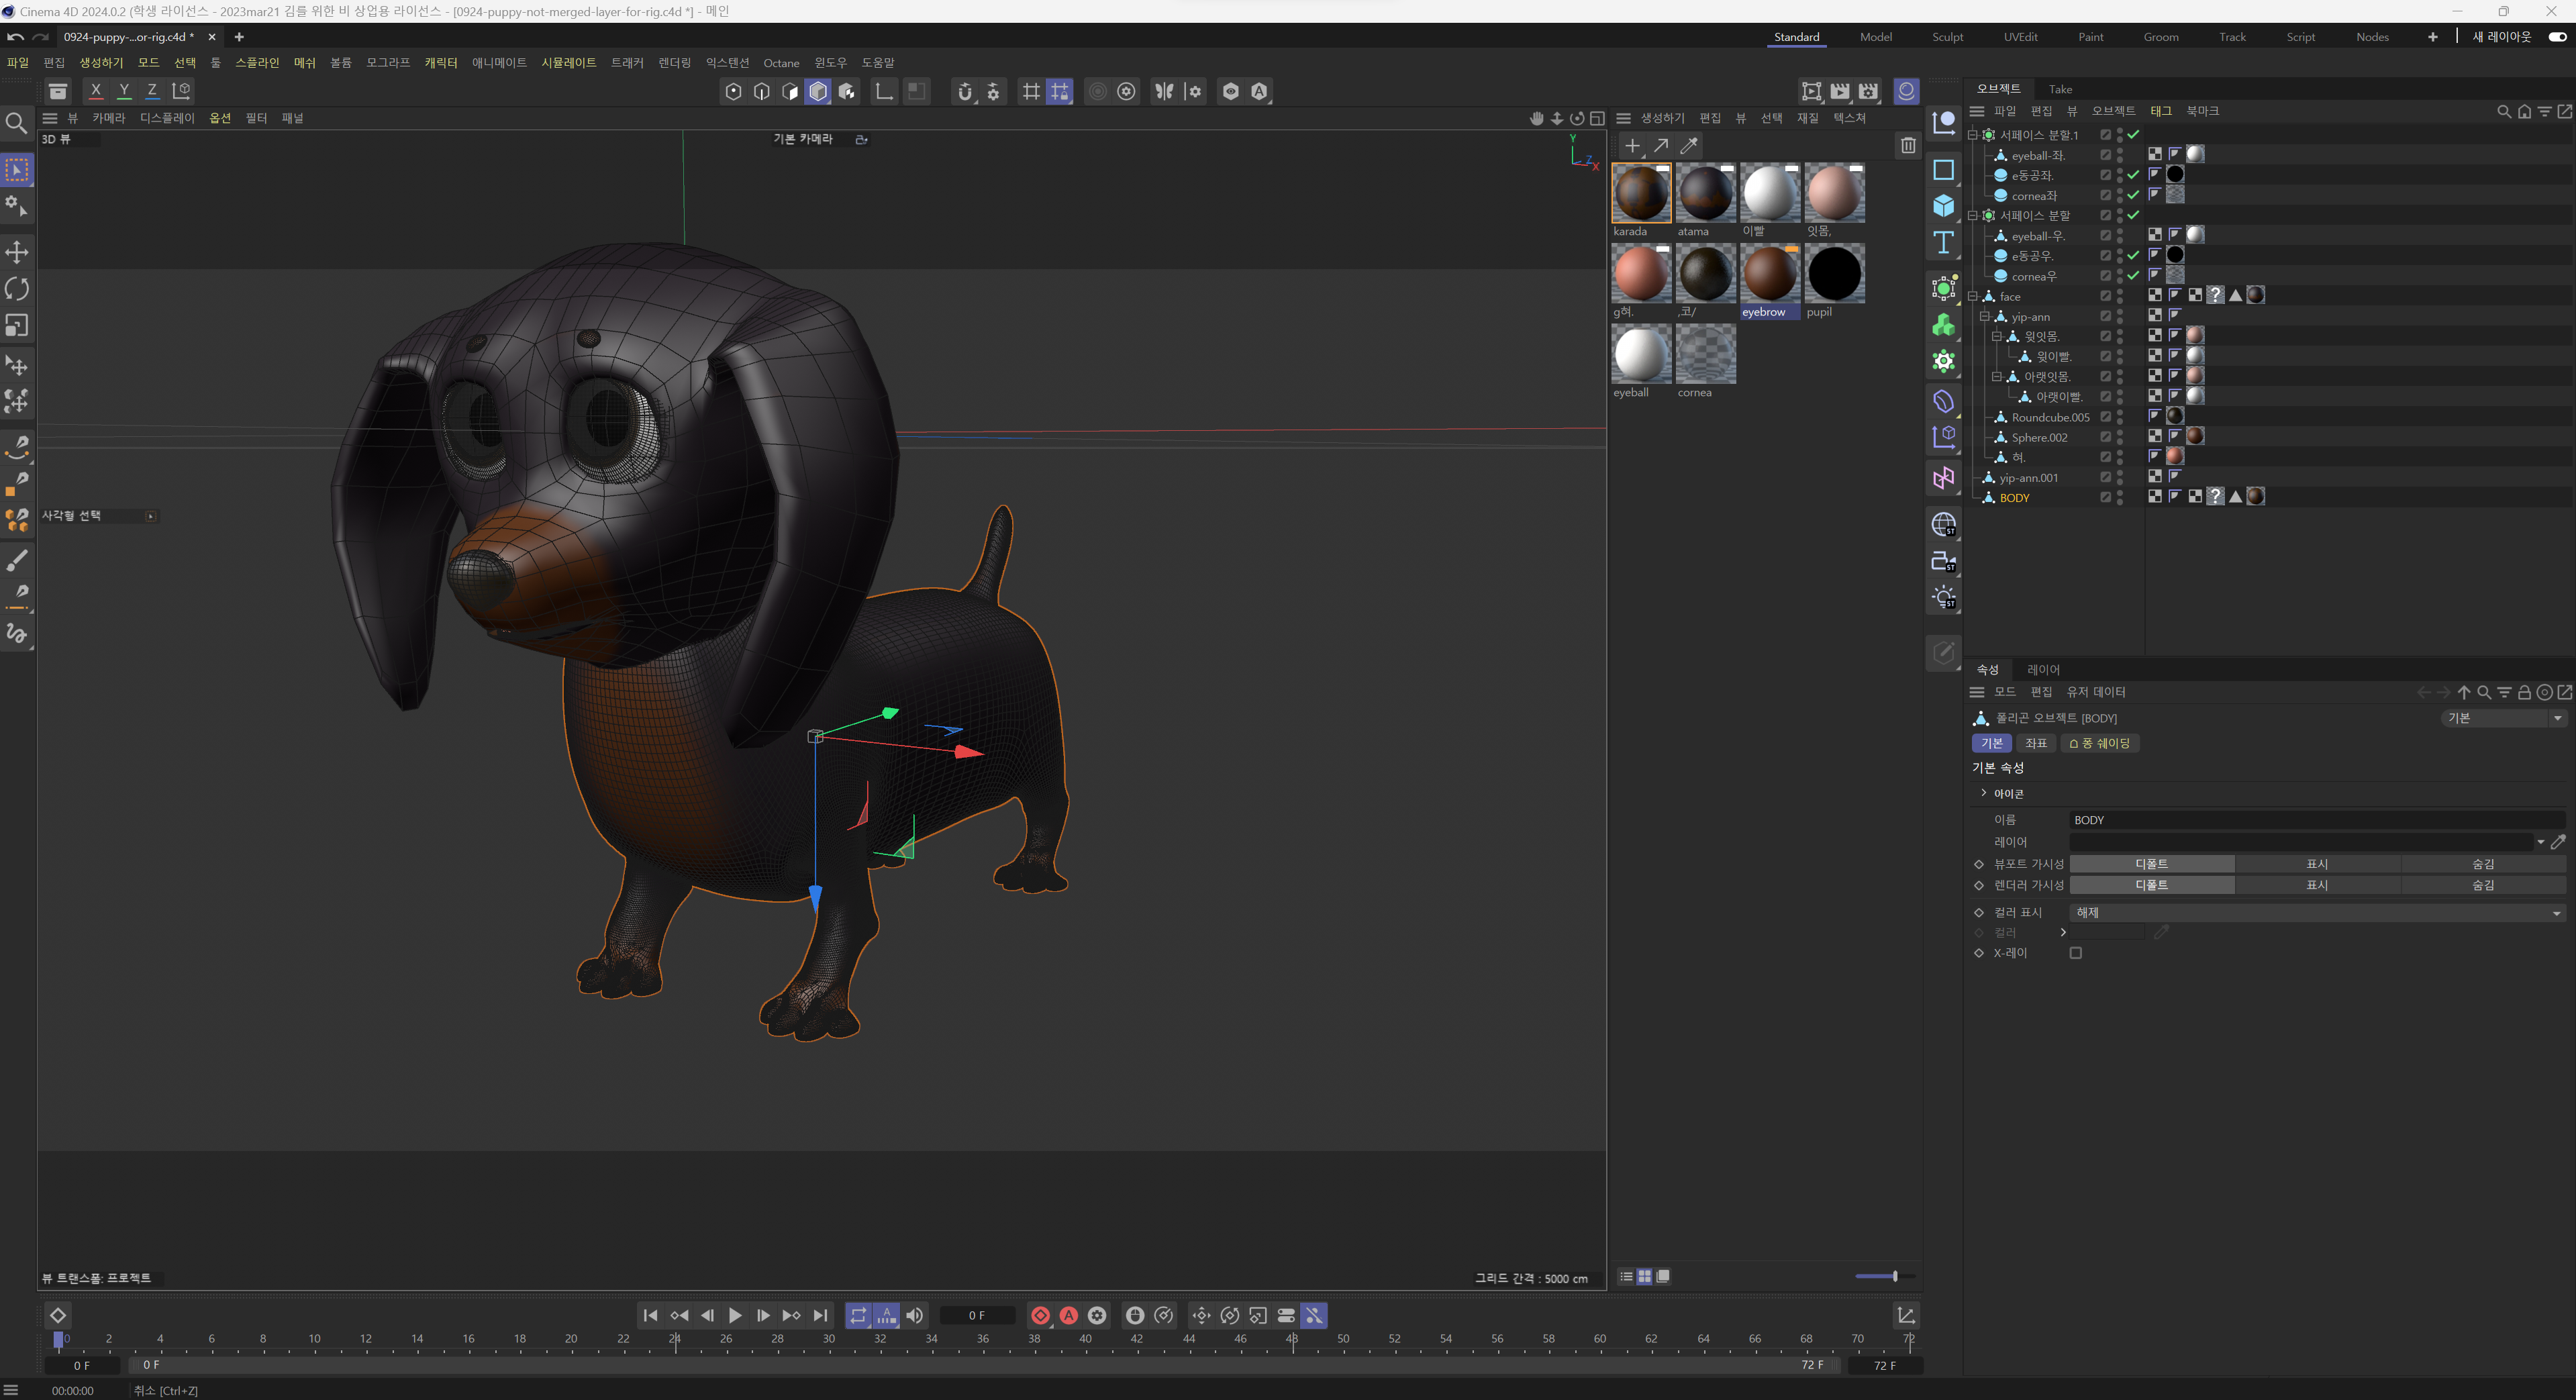Select the cornea material thumbnail
2576x1400 pixels.
[1705, 354]
